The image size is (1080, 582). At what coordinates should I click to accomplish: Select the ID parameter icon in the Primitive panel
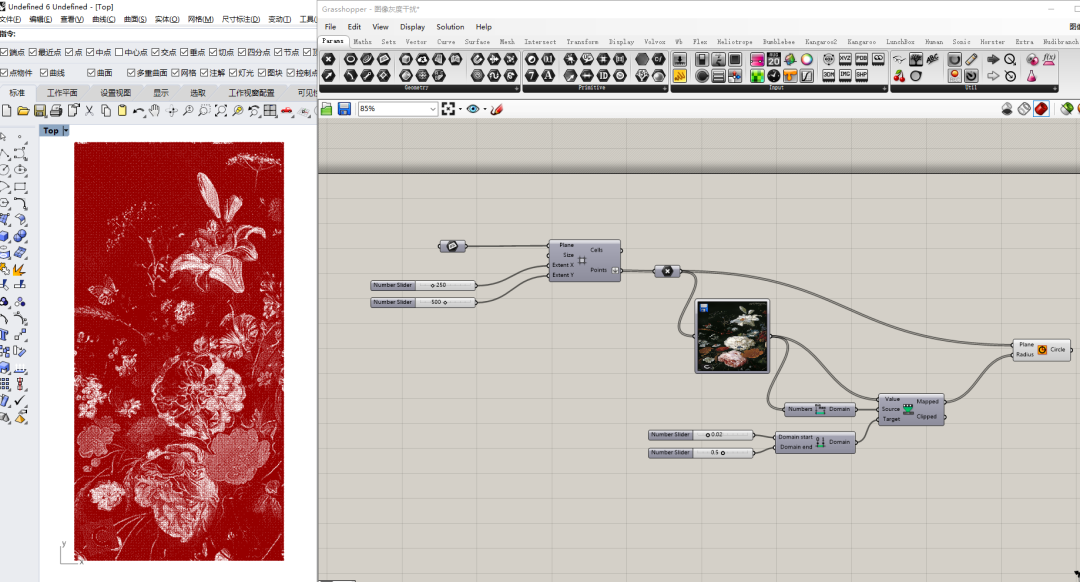[x=603, y=75]
